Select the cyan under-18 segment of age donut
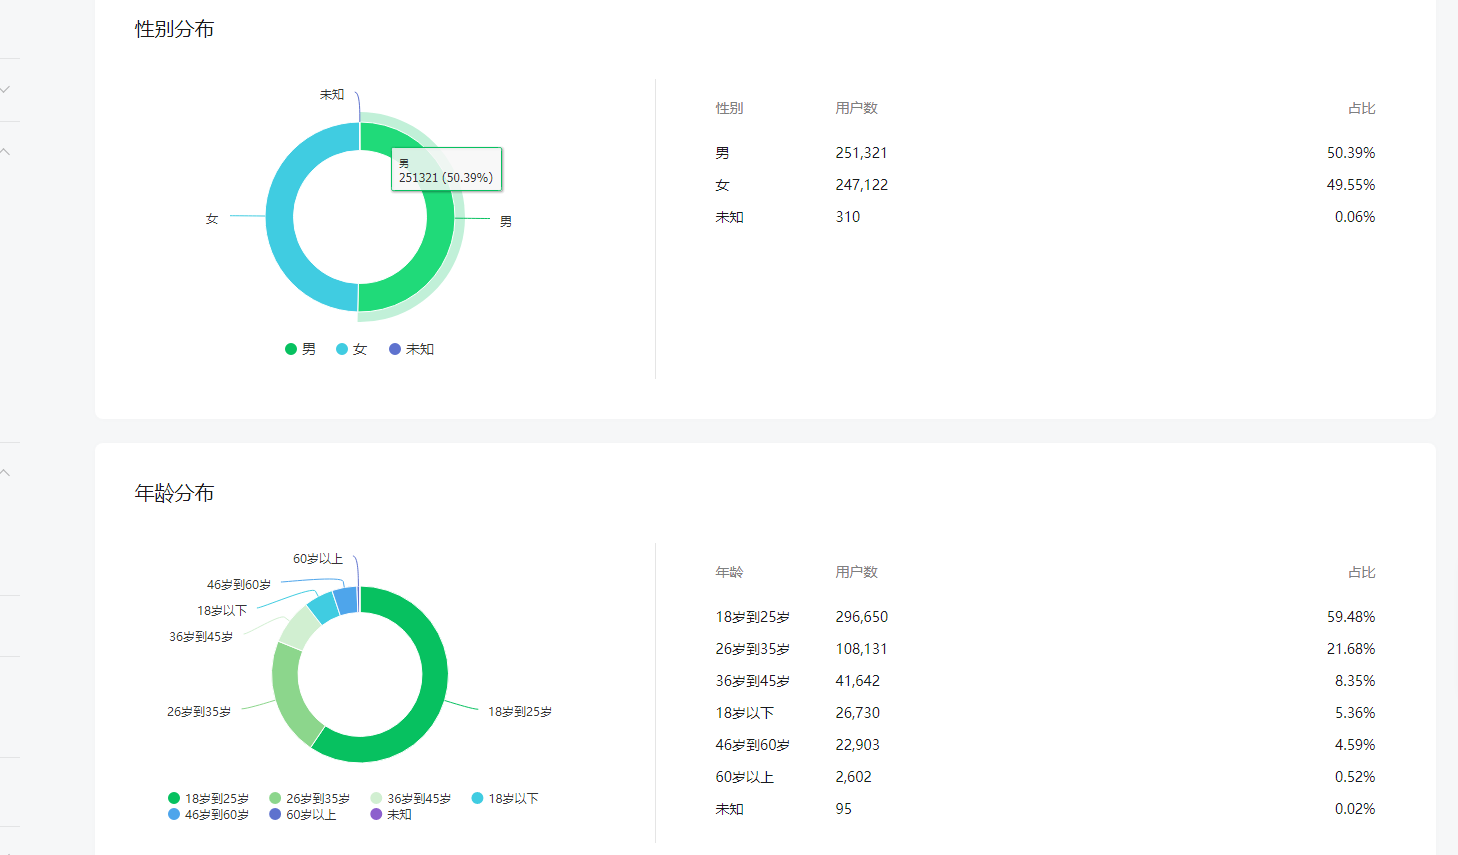Image resolution: width=1458 pixels, height=855 pixels. 322,607
